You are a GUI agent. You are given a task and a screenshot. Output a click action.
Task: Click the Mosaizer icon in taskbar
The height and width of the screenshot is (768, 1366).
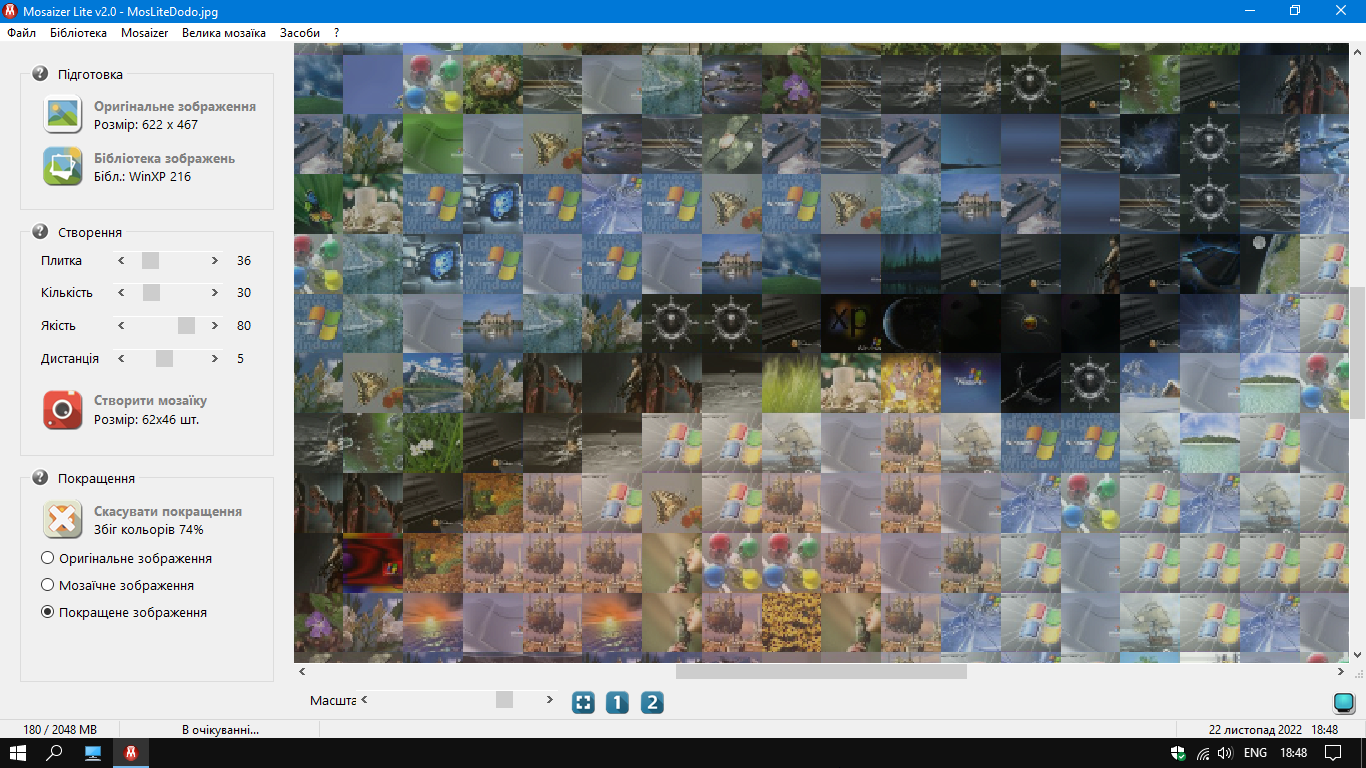pos(130,753)
